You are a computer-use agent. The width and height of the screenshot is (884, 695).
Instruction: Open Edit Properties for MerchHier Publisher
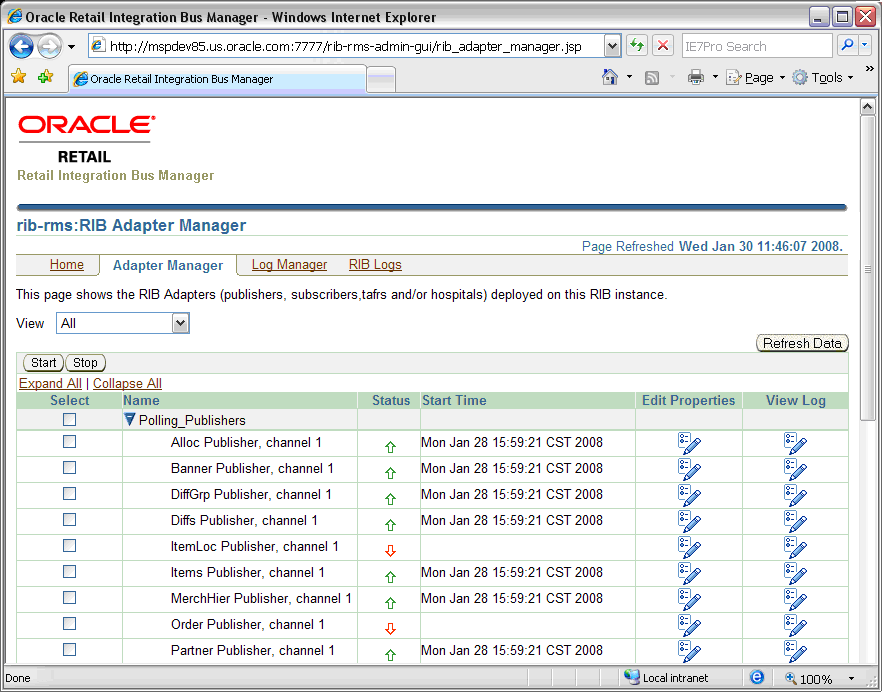coord(689,599)
